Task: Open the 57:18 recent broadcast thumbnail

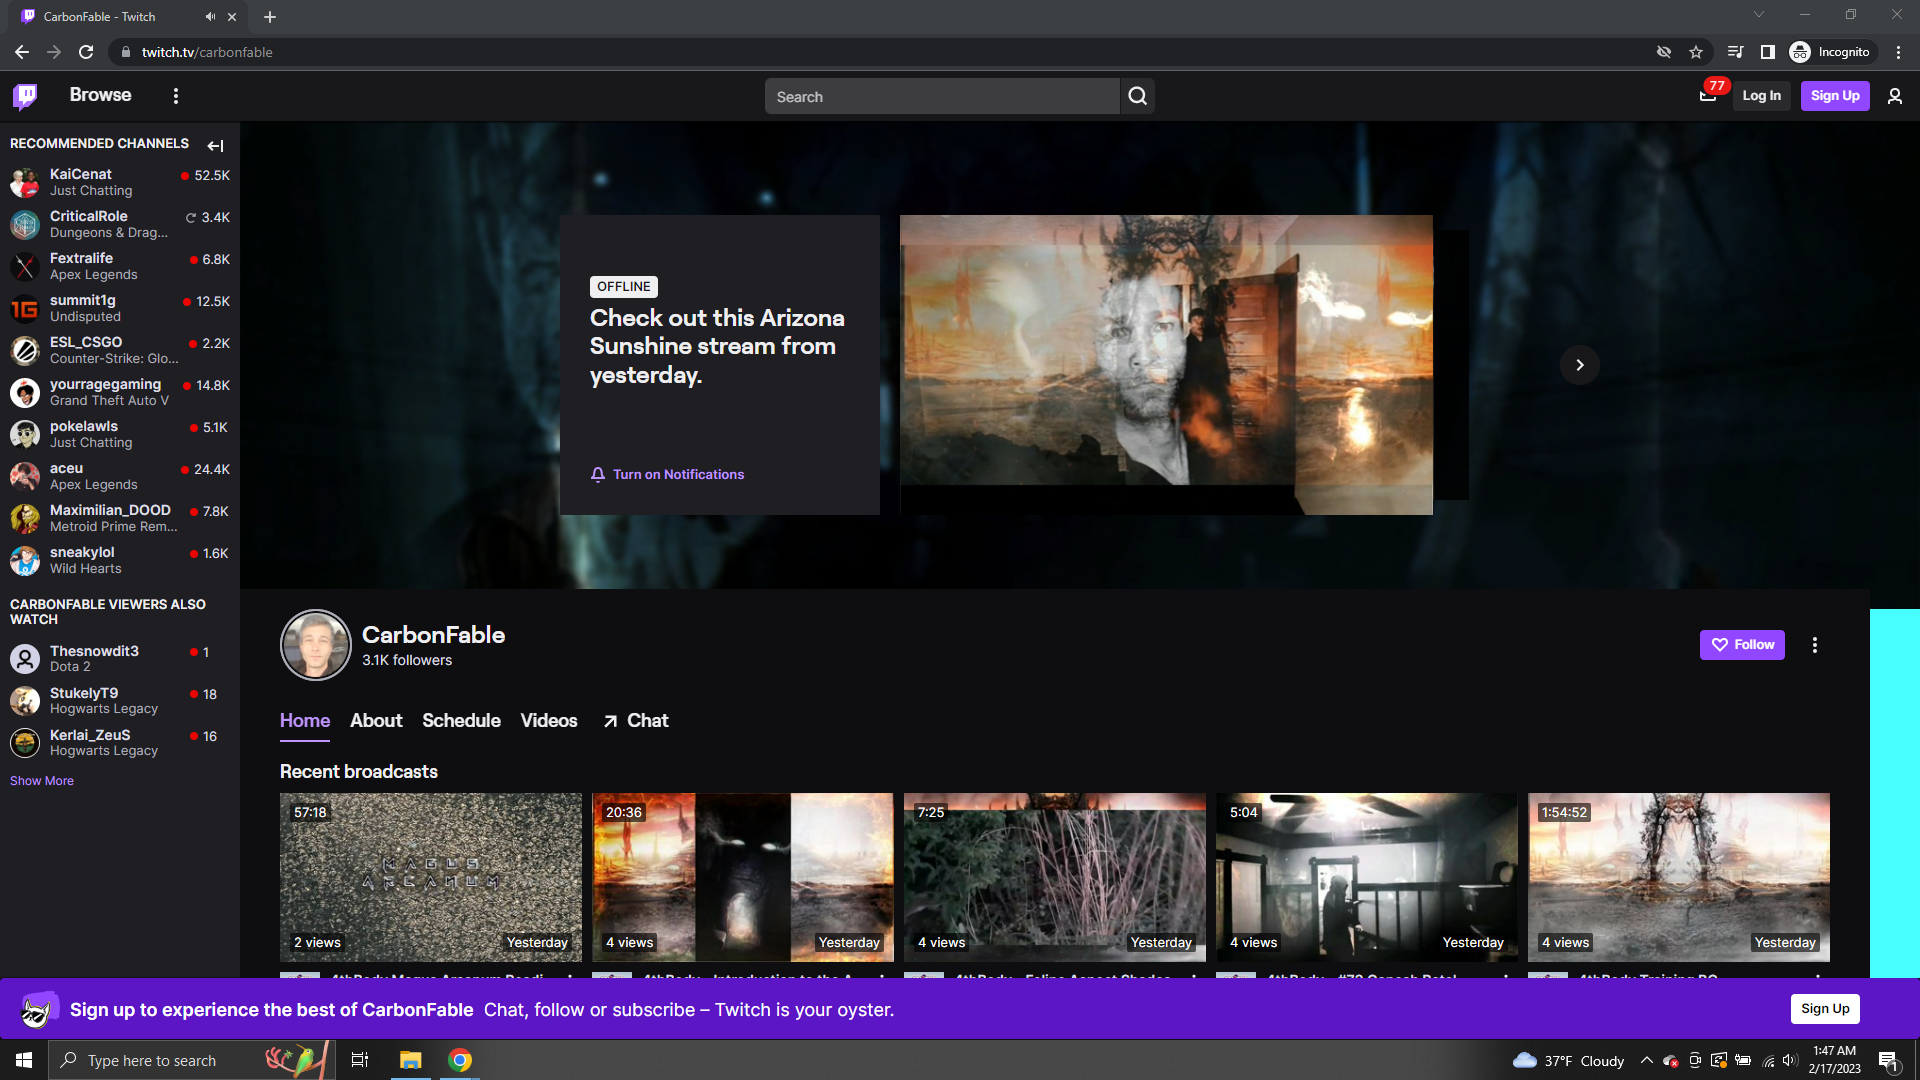Action: coord(430,877)
